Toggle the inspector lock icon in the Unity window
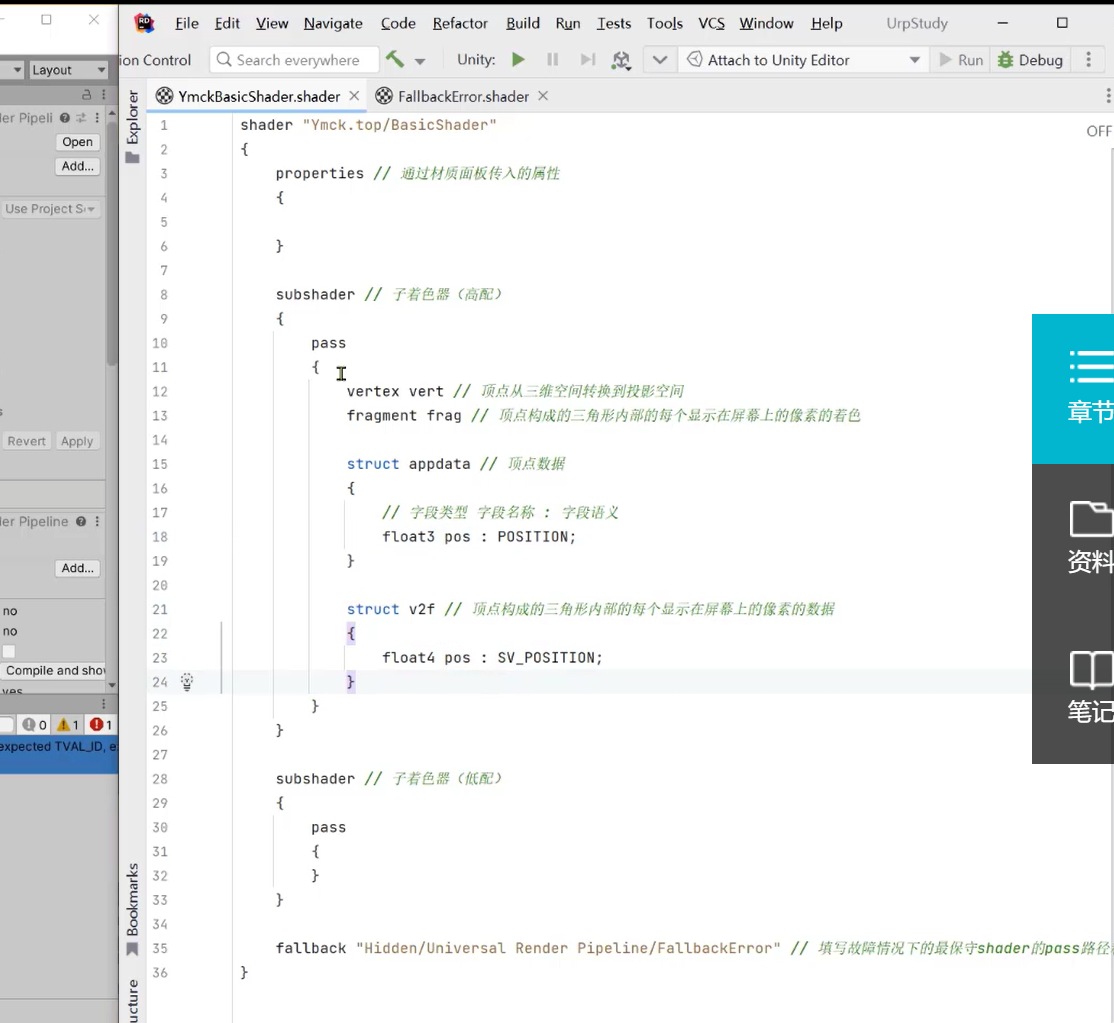 tap(87, 94)
